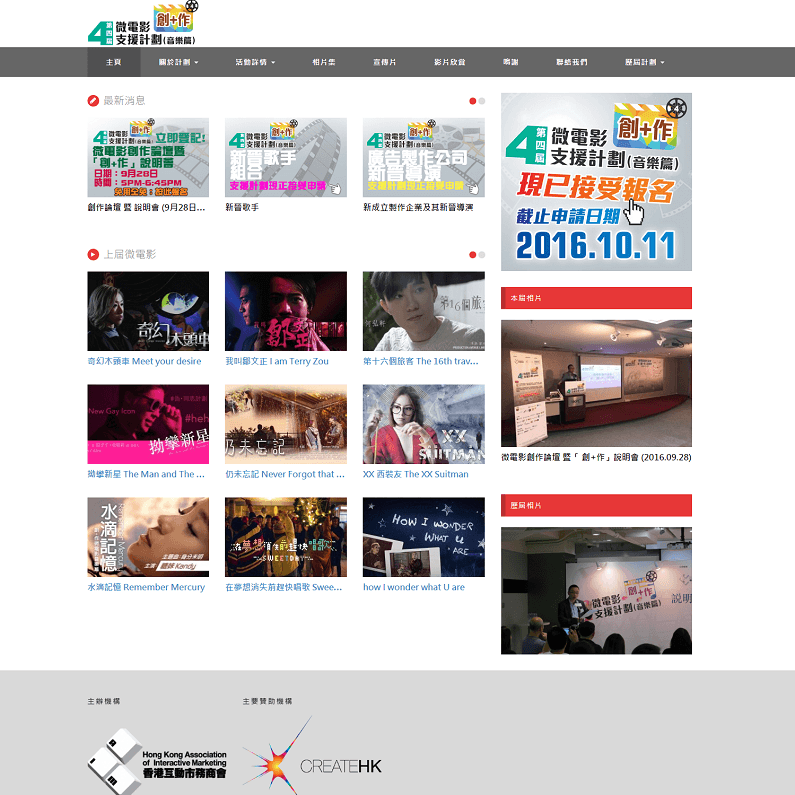Click the 最新消息 section heading

pos(124,100)
